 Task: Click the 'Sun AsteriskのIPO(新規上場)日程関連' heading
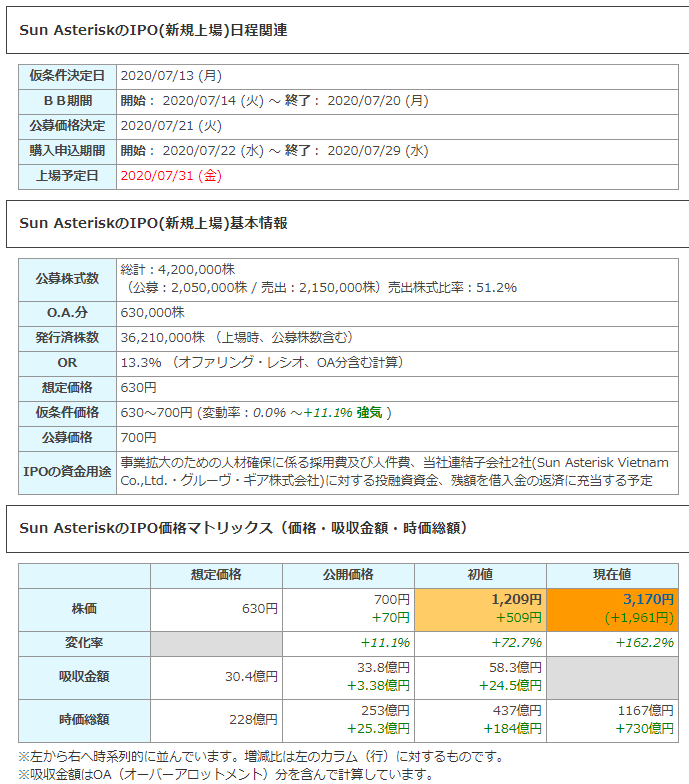[x=153, y=30]
